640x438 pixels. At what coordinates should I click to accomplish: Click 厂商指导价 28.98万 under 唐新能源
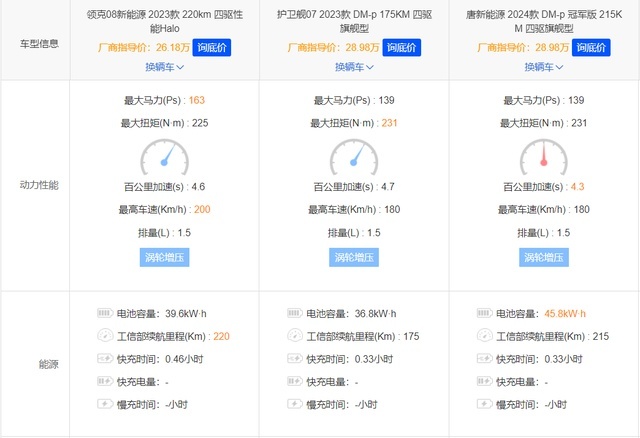(523, 48)
